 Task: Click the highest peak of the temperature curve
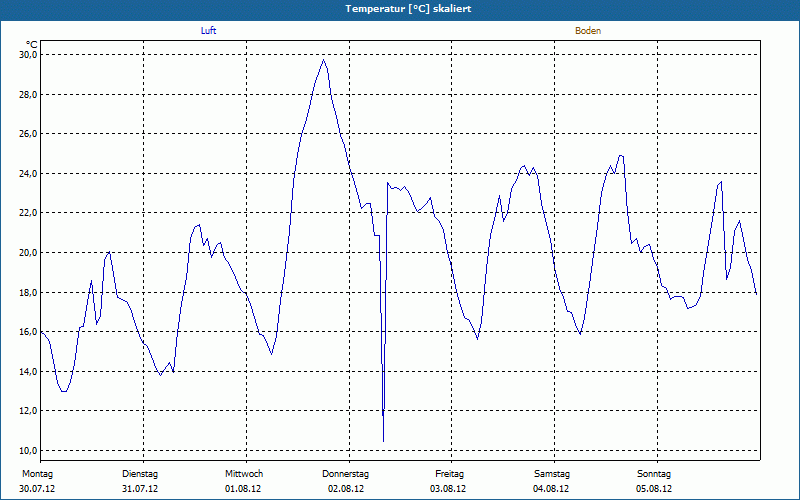[x=323, y=60]
